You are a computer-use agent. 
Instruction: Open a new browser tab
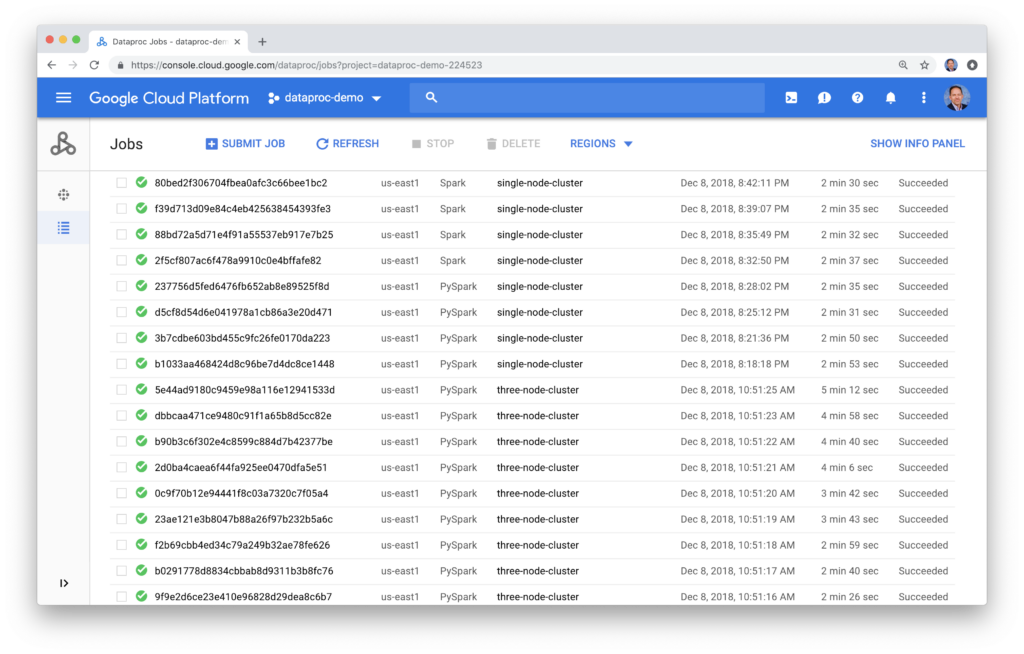click(263, 42)
